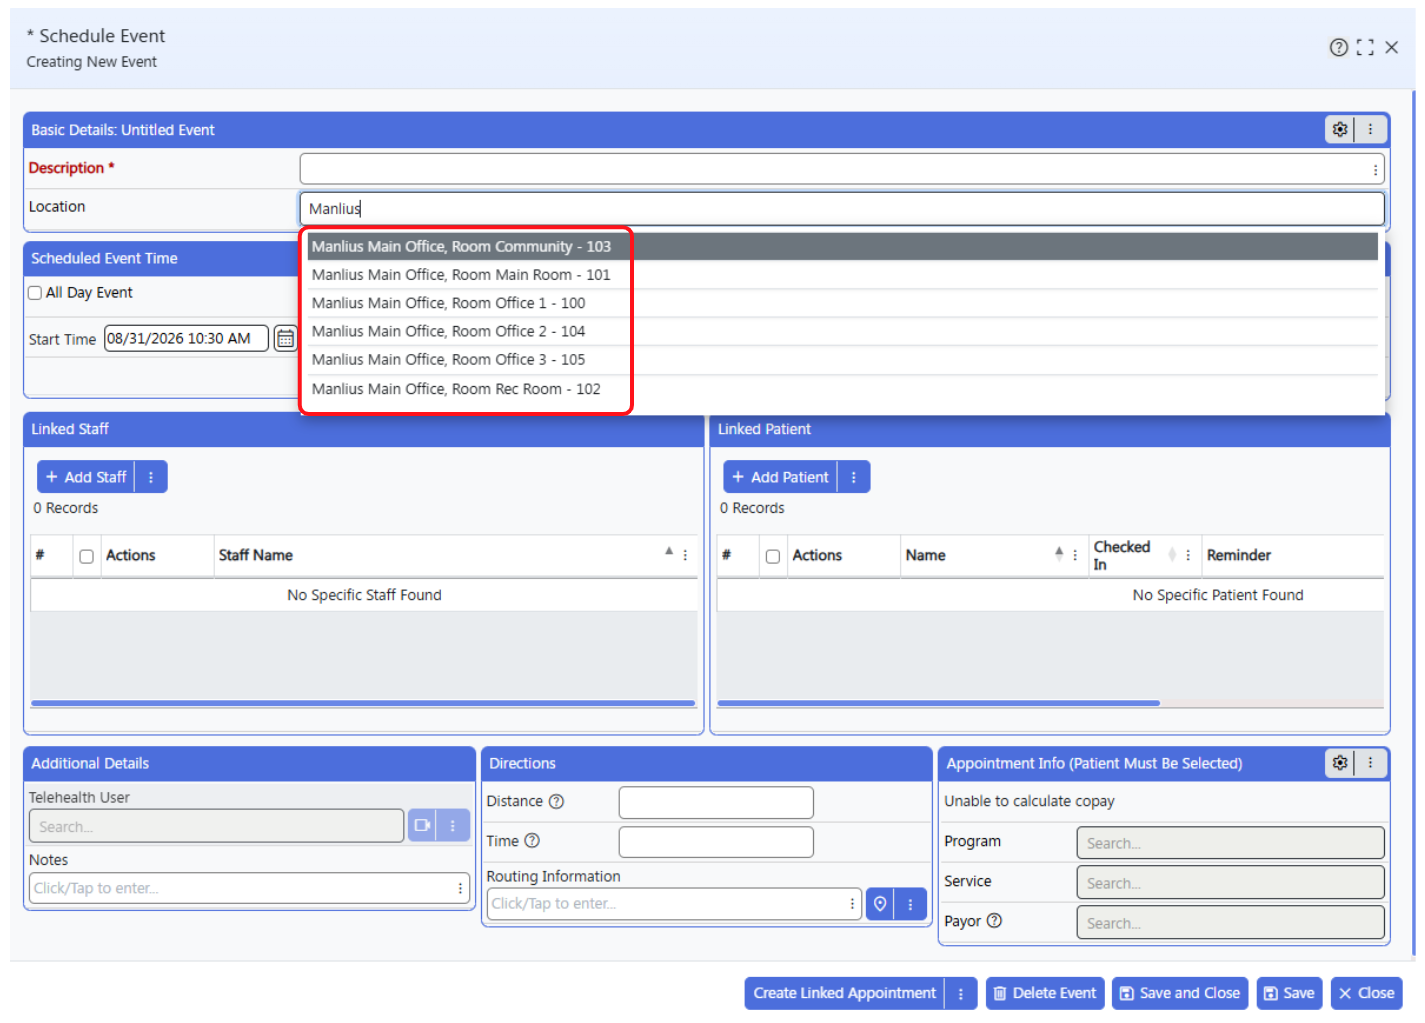Click Payor help question icon
Image resolution: width=1425 pixels, height=1023 pixels.
point(994,921)
